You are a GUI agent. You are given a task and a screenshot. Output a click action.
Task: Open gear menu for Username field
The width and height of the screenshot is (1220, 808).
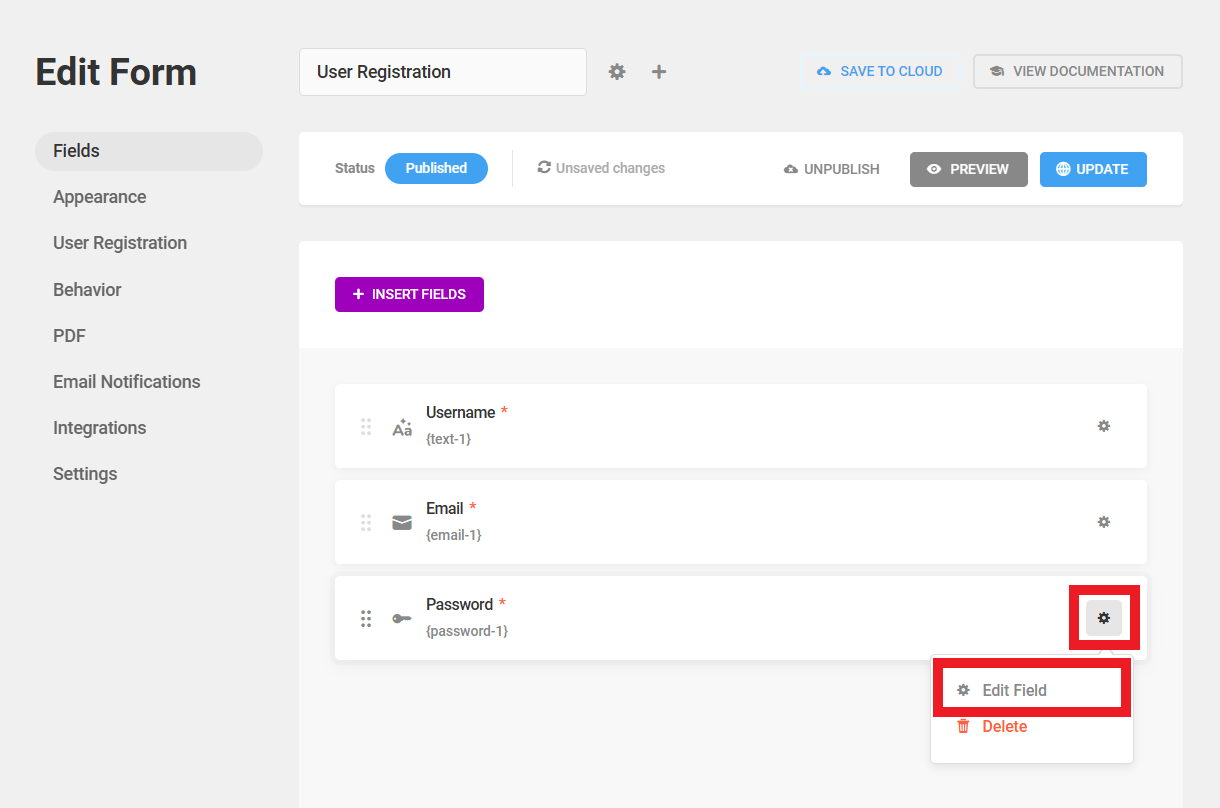pyautogui.click(x=1104, y=426)
